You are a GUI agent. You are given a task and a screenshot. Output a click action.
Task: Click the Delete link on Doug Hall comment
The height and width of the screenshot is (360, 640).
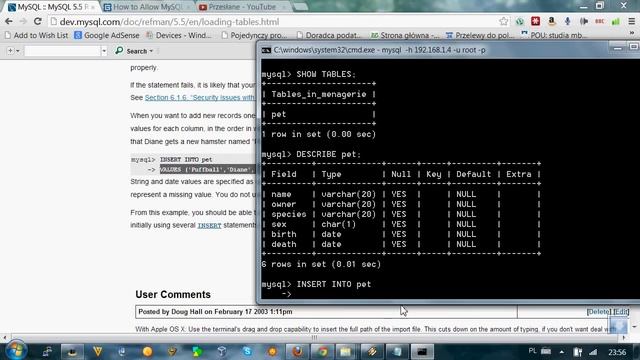(599, 312)
